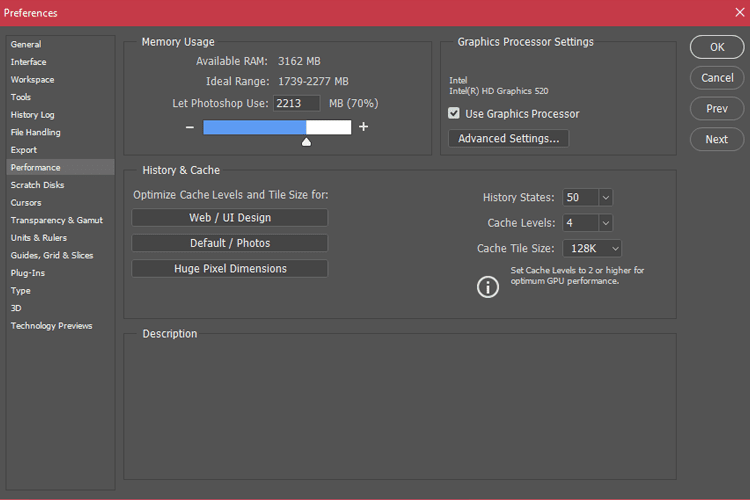Image resolution: width=750 pixels, height=500 pixels.
Task: Open the Cursors preferences category
Action: 60,202
